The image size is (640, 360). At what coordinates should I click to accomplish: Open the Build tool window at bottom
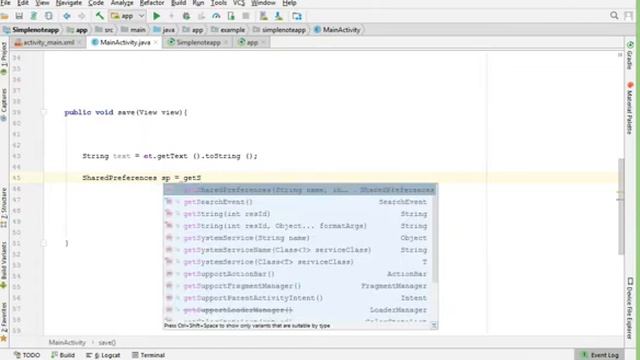(63, 355)
